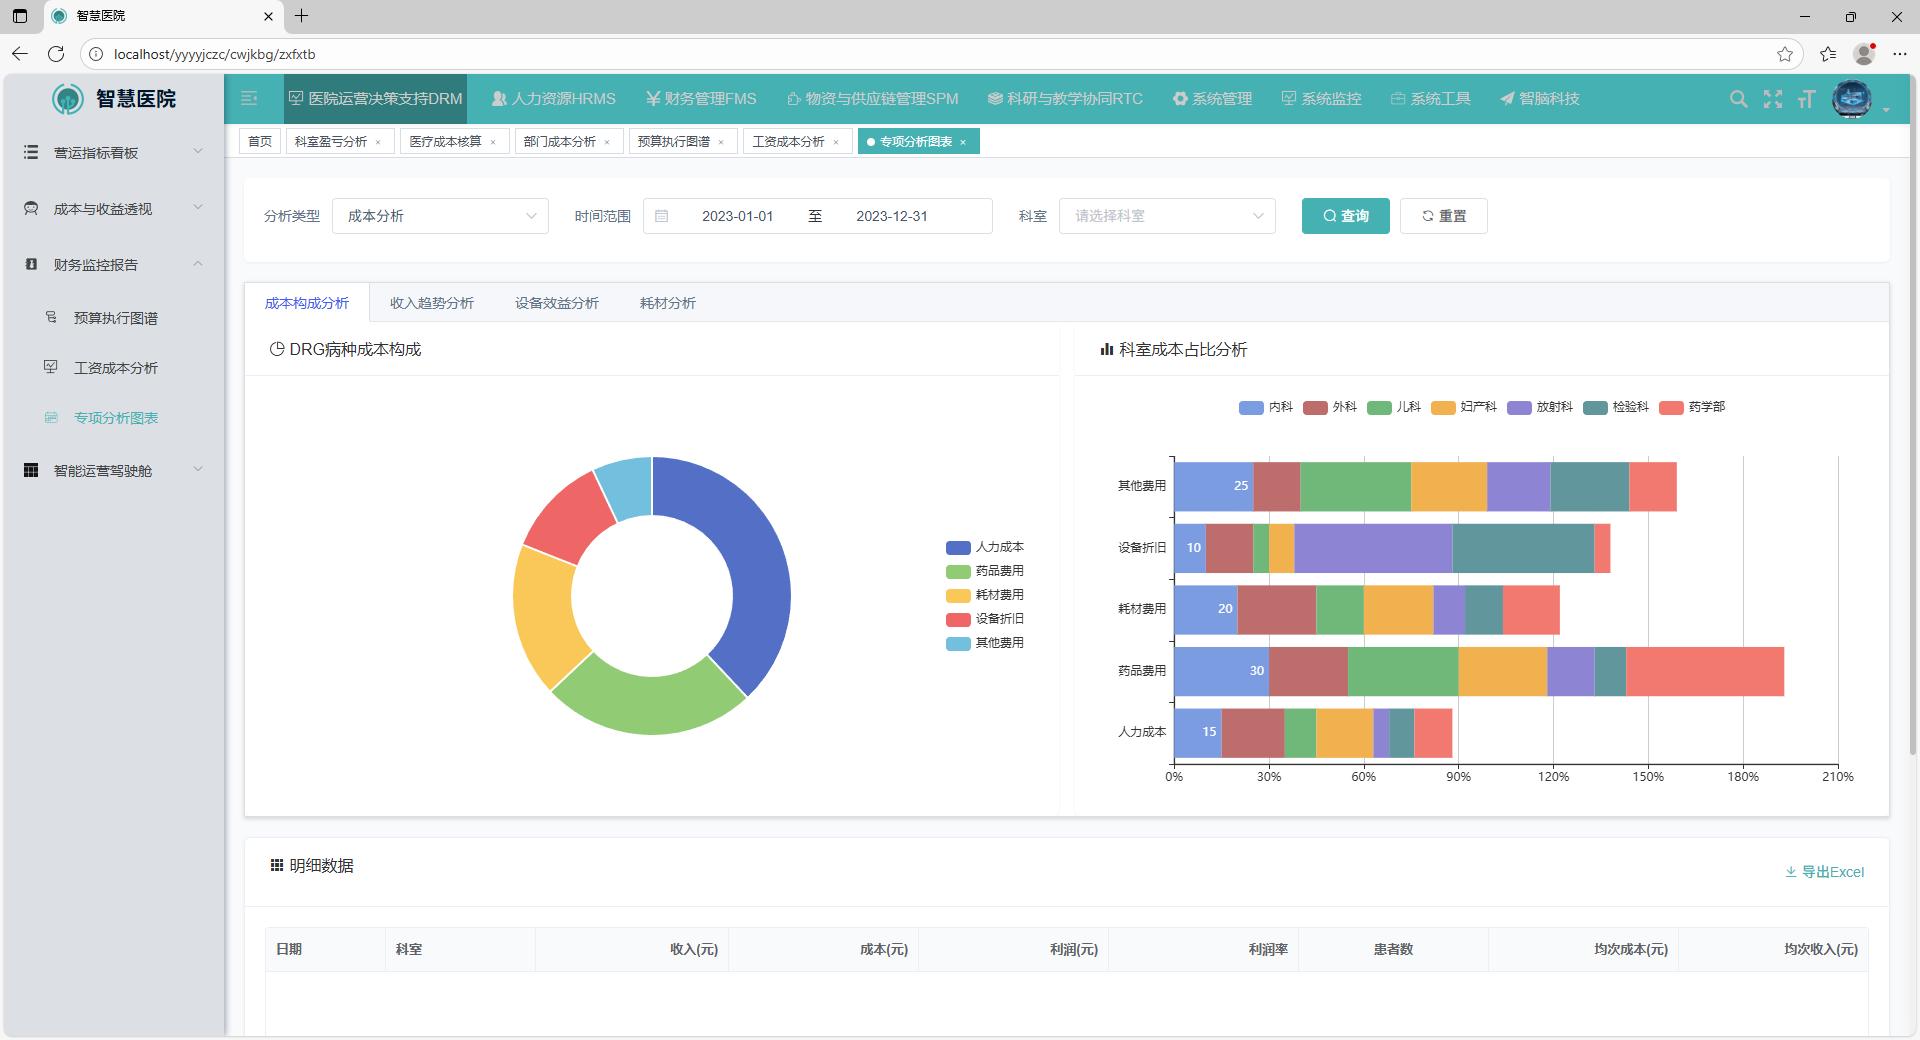Switch to 收入趋势分析 tab

tap(432, 303)
